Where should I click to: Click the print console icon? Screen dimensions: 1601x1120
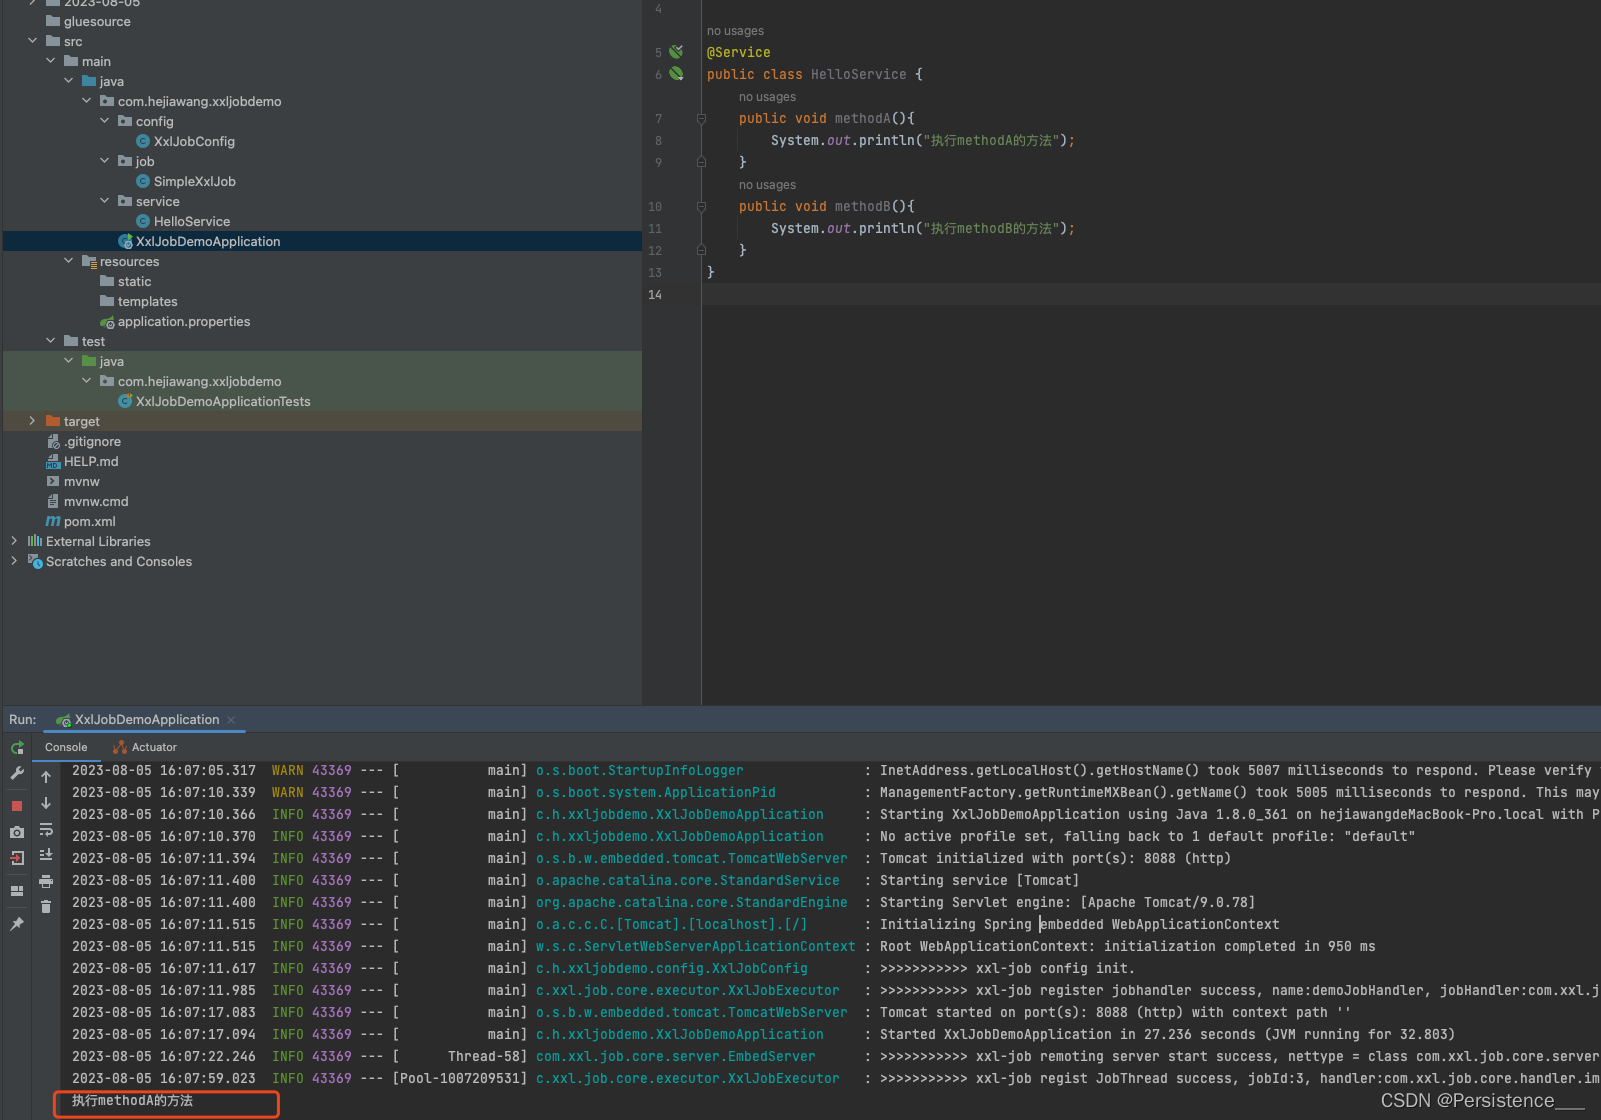(x=46, y=881)
